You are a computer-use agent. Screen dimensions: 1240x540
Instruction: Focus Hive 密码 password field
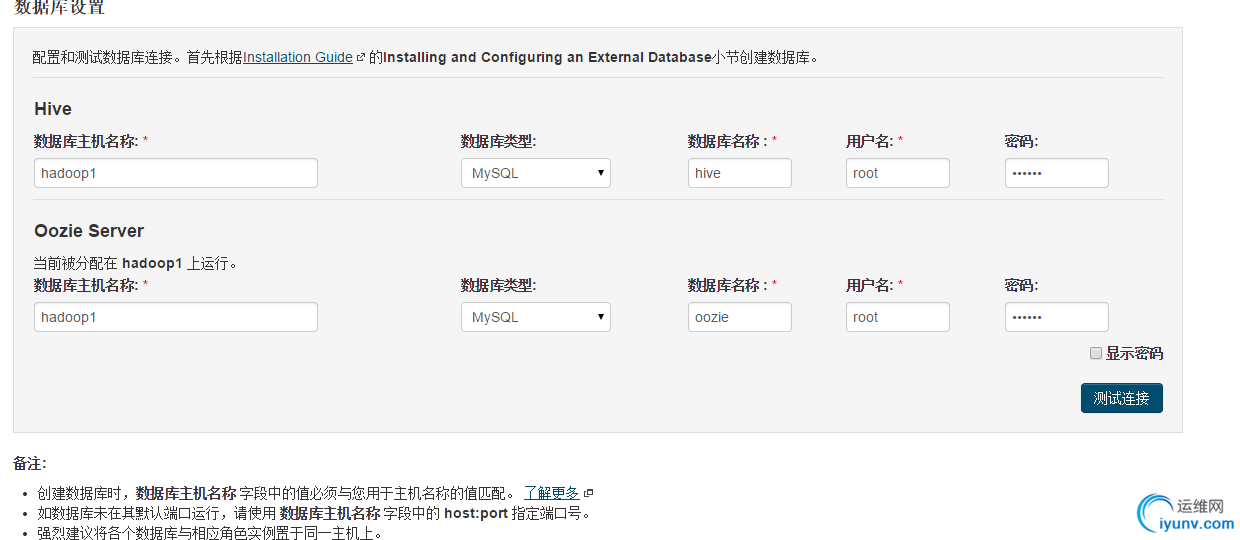[x=1057, y=173]
